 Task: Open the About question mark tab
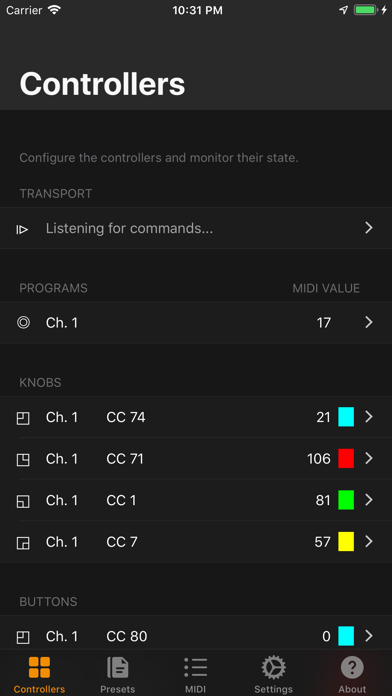(352, 674)
